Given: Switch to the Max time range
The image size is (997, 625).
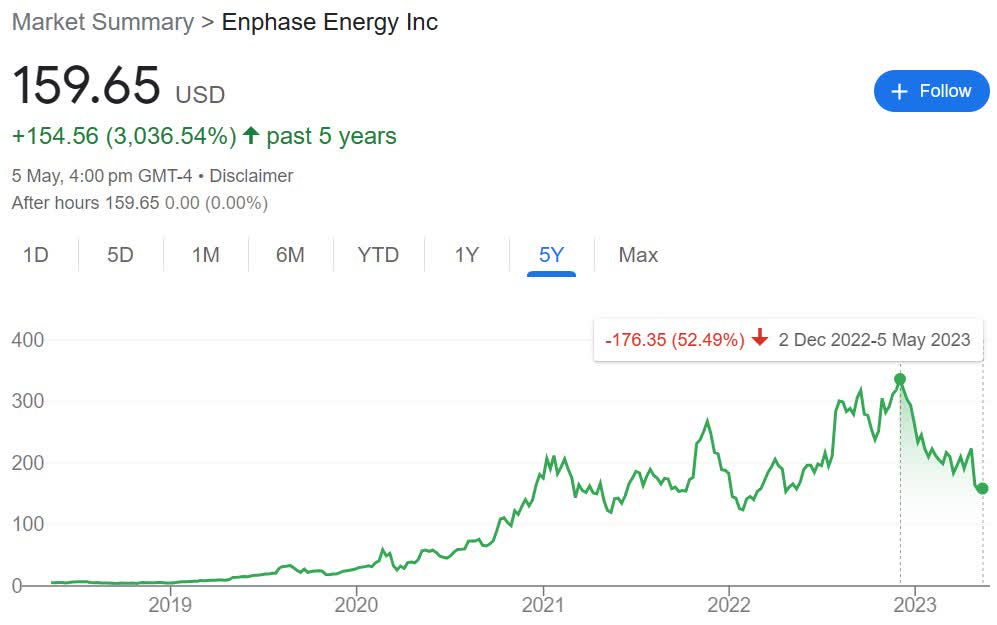Looking at the screenshot, I should click(x=636, y=255).
